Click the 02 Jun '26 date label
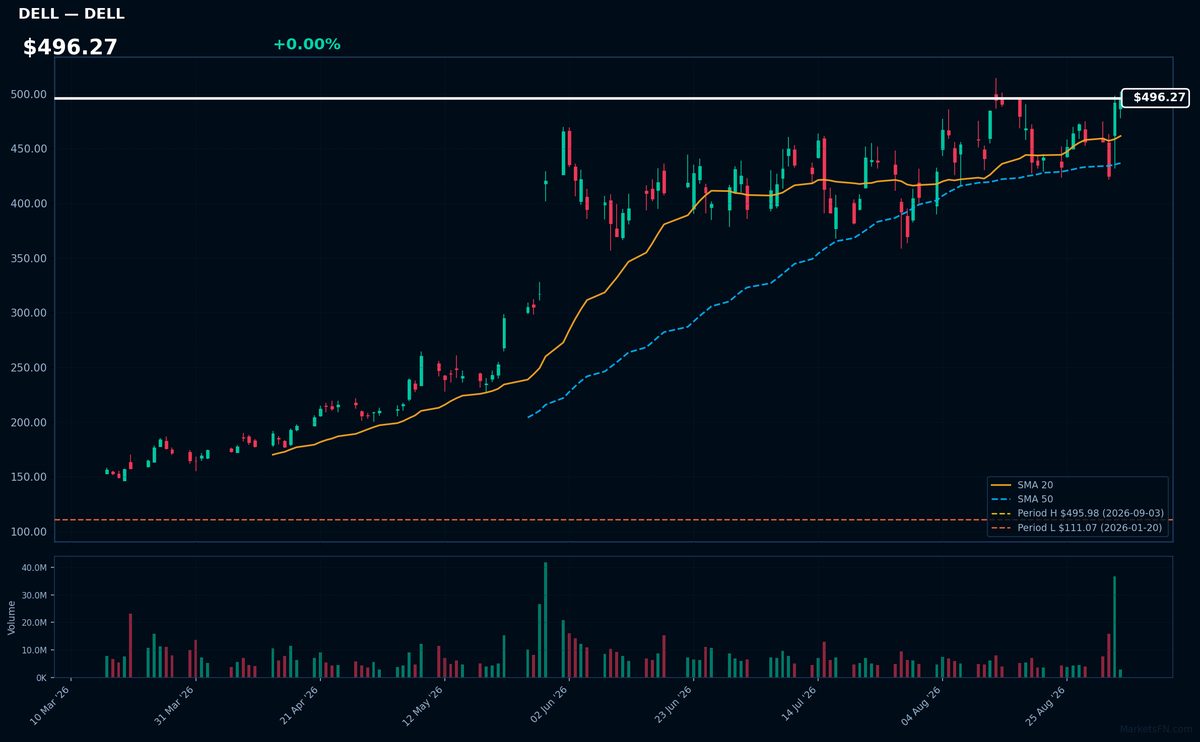Screen dimensions: 1200x742 (x=549, y=705)
